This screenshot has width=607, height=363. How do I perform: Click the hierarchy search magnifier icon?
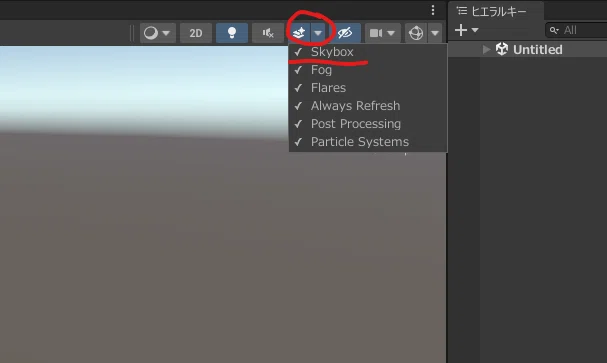[x=554, y=30]
